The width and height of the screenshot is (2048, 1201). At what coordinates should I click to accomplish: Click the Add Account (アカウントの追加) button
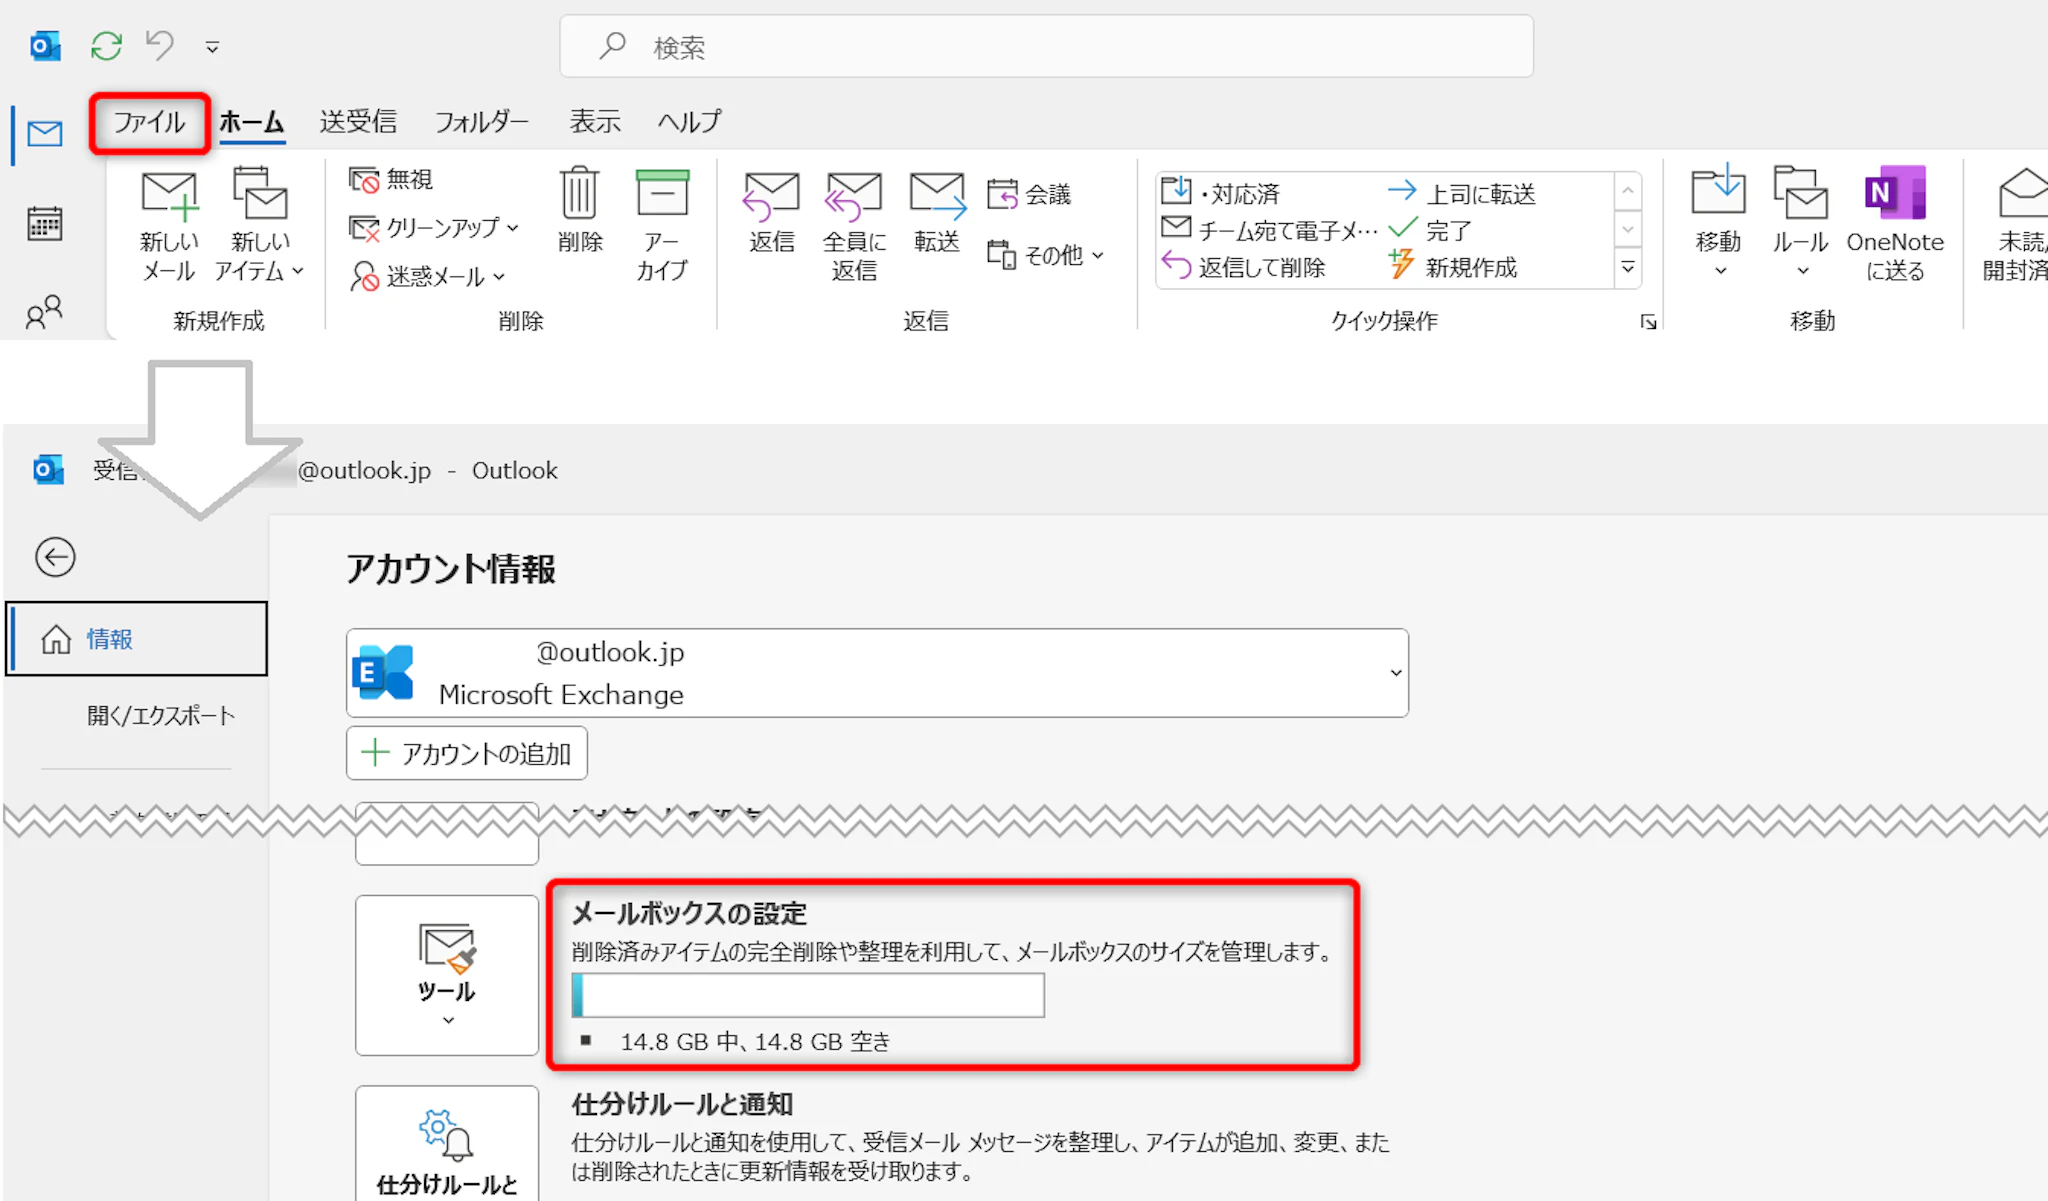pos(467,753)
